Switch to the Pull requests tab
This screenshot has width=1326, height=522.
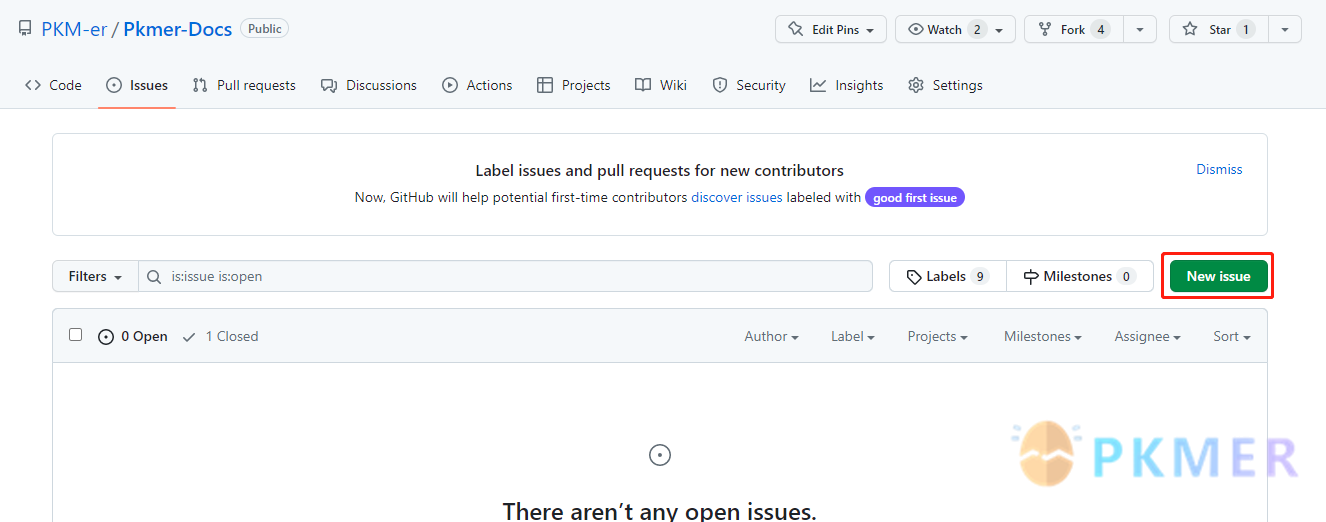pos(244,86)
